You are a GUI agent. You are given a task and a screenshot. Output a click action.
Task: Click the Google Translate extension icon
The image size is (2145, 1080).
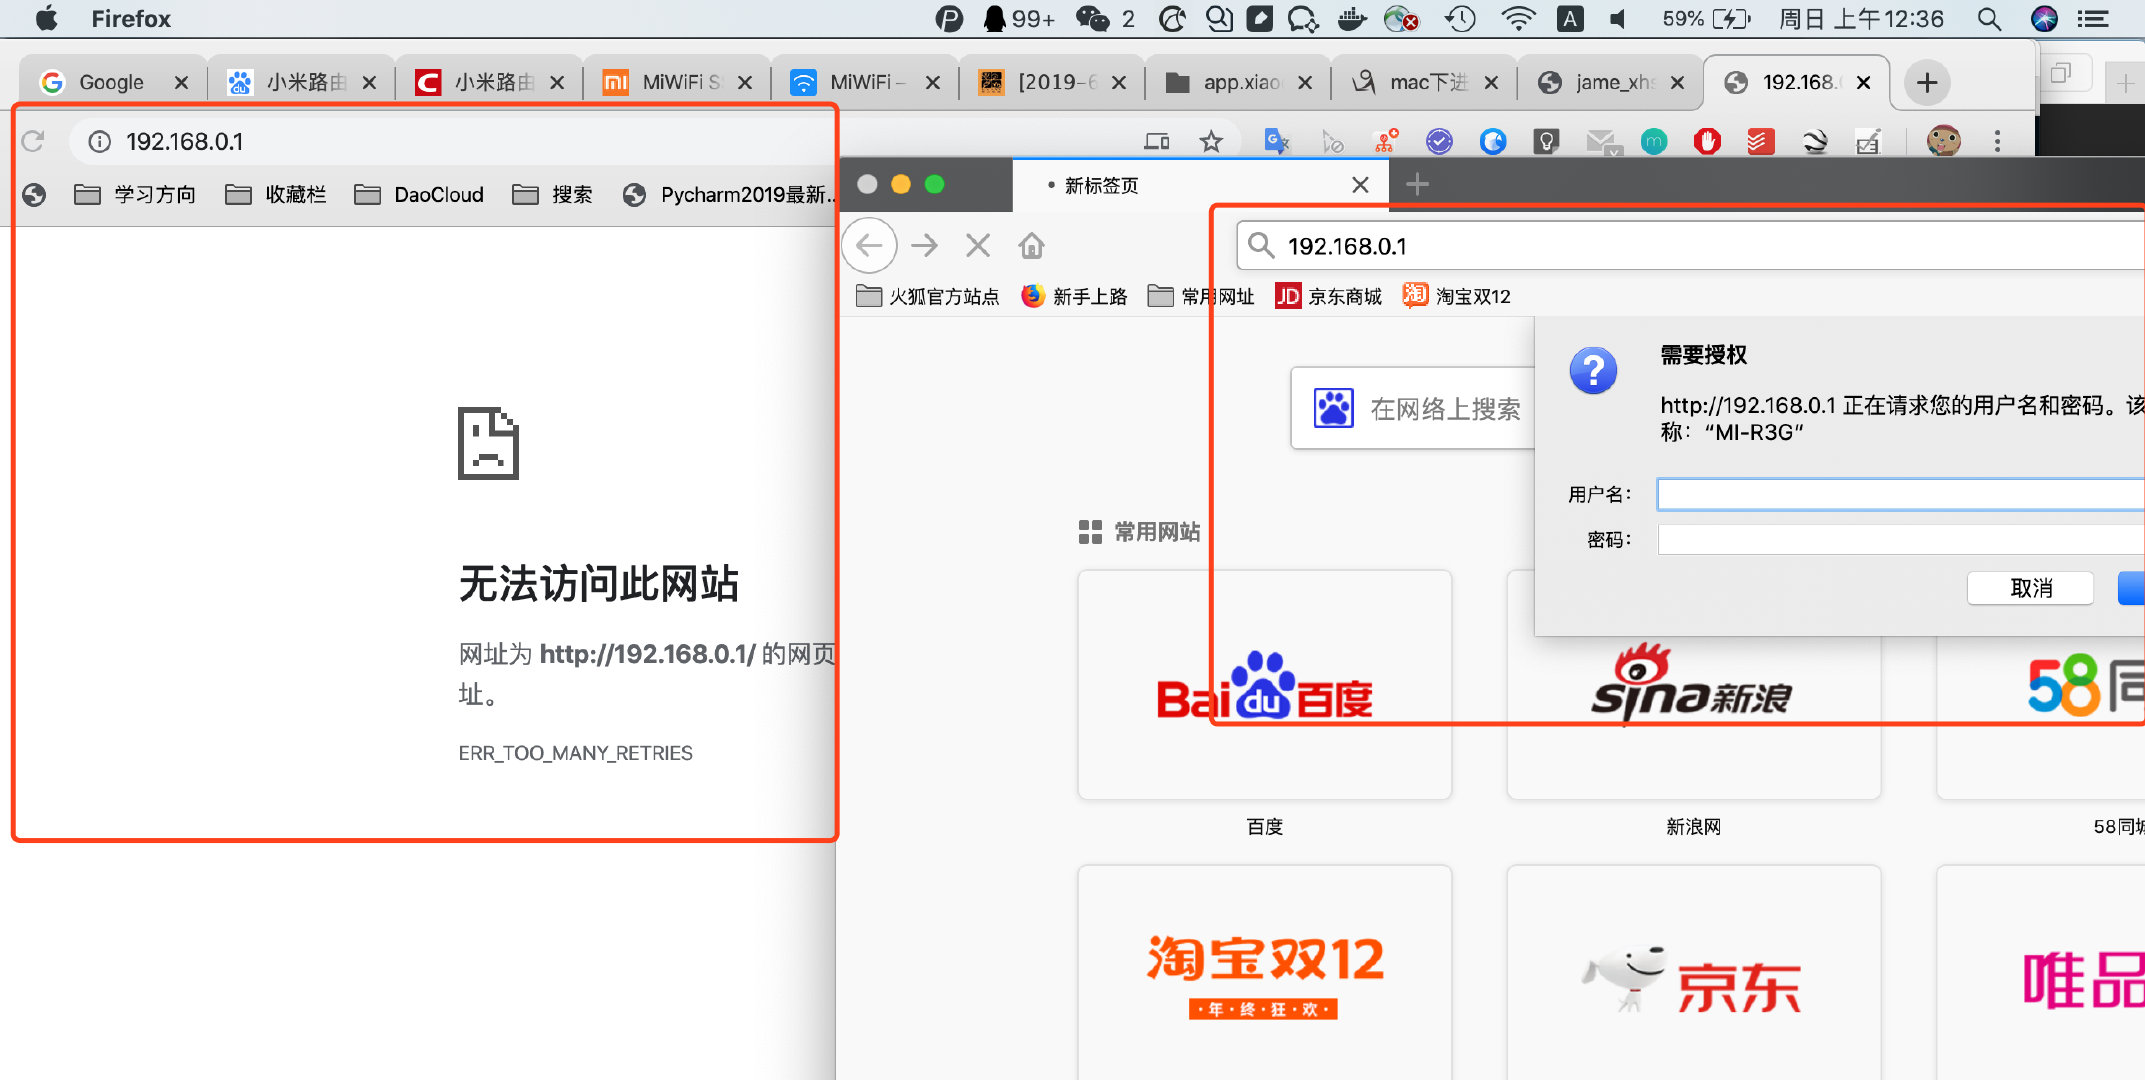1276,141
